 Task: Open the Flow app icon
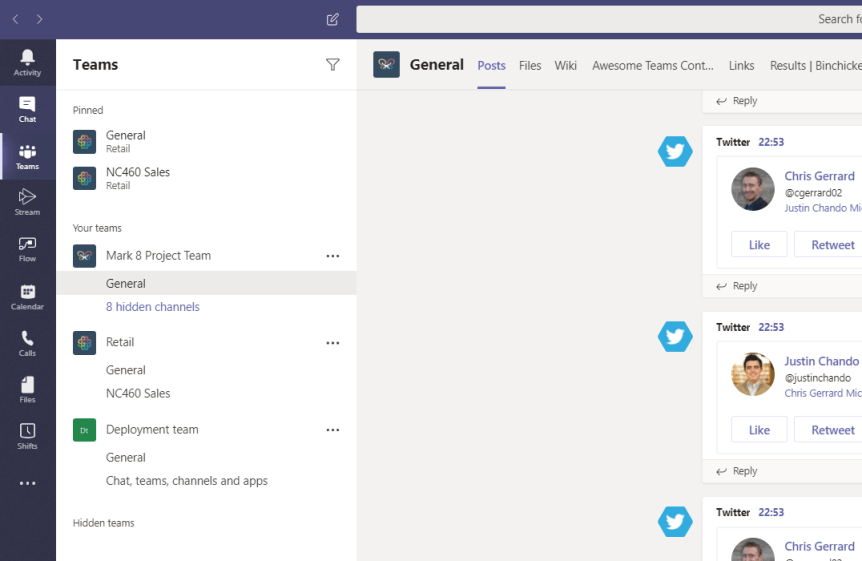(27, 249)
